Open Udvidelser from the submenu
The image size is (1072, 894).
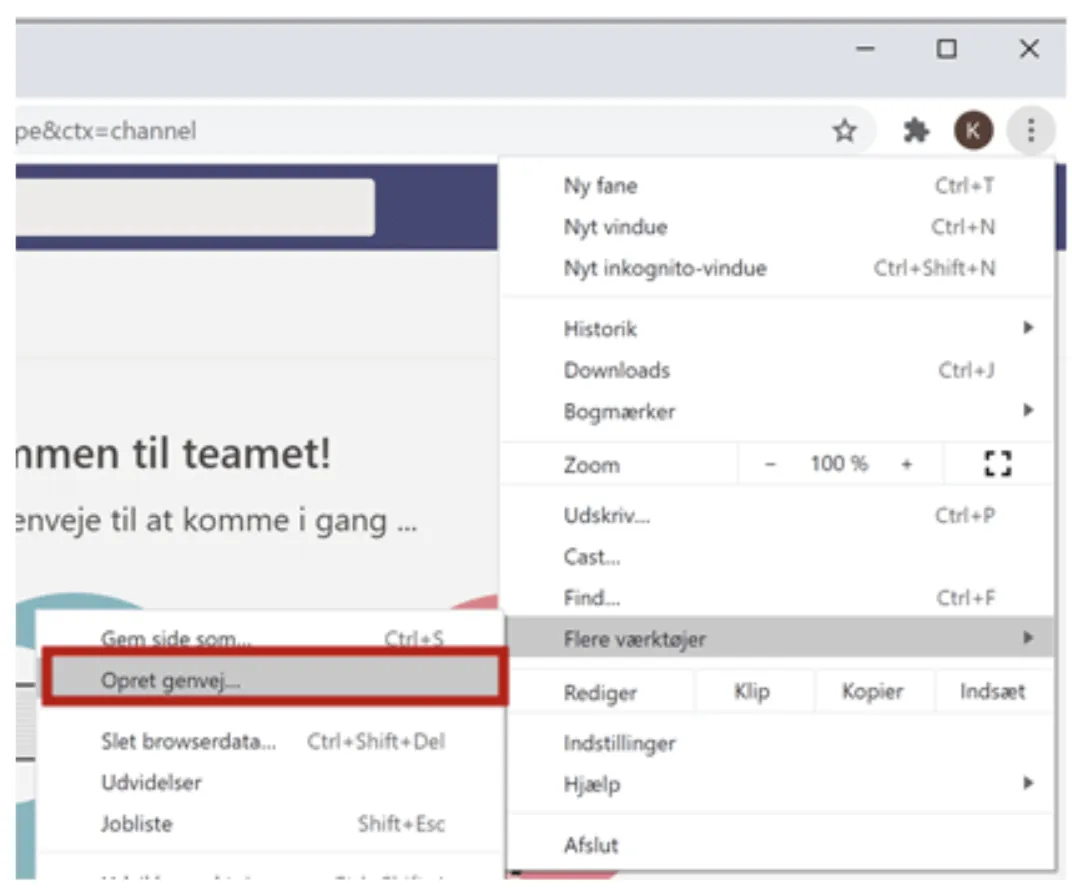[271, 783]
